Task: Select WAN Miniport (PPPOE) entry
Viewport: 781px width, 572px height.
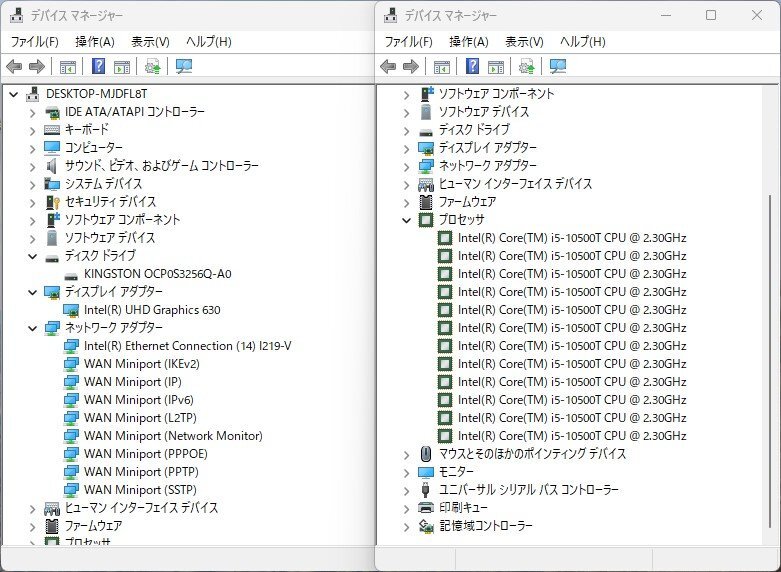Action: tap(145, 453)
